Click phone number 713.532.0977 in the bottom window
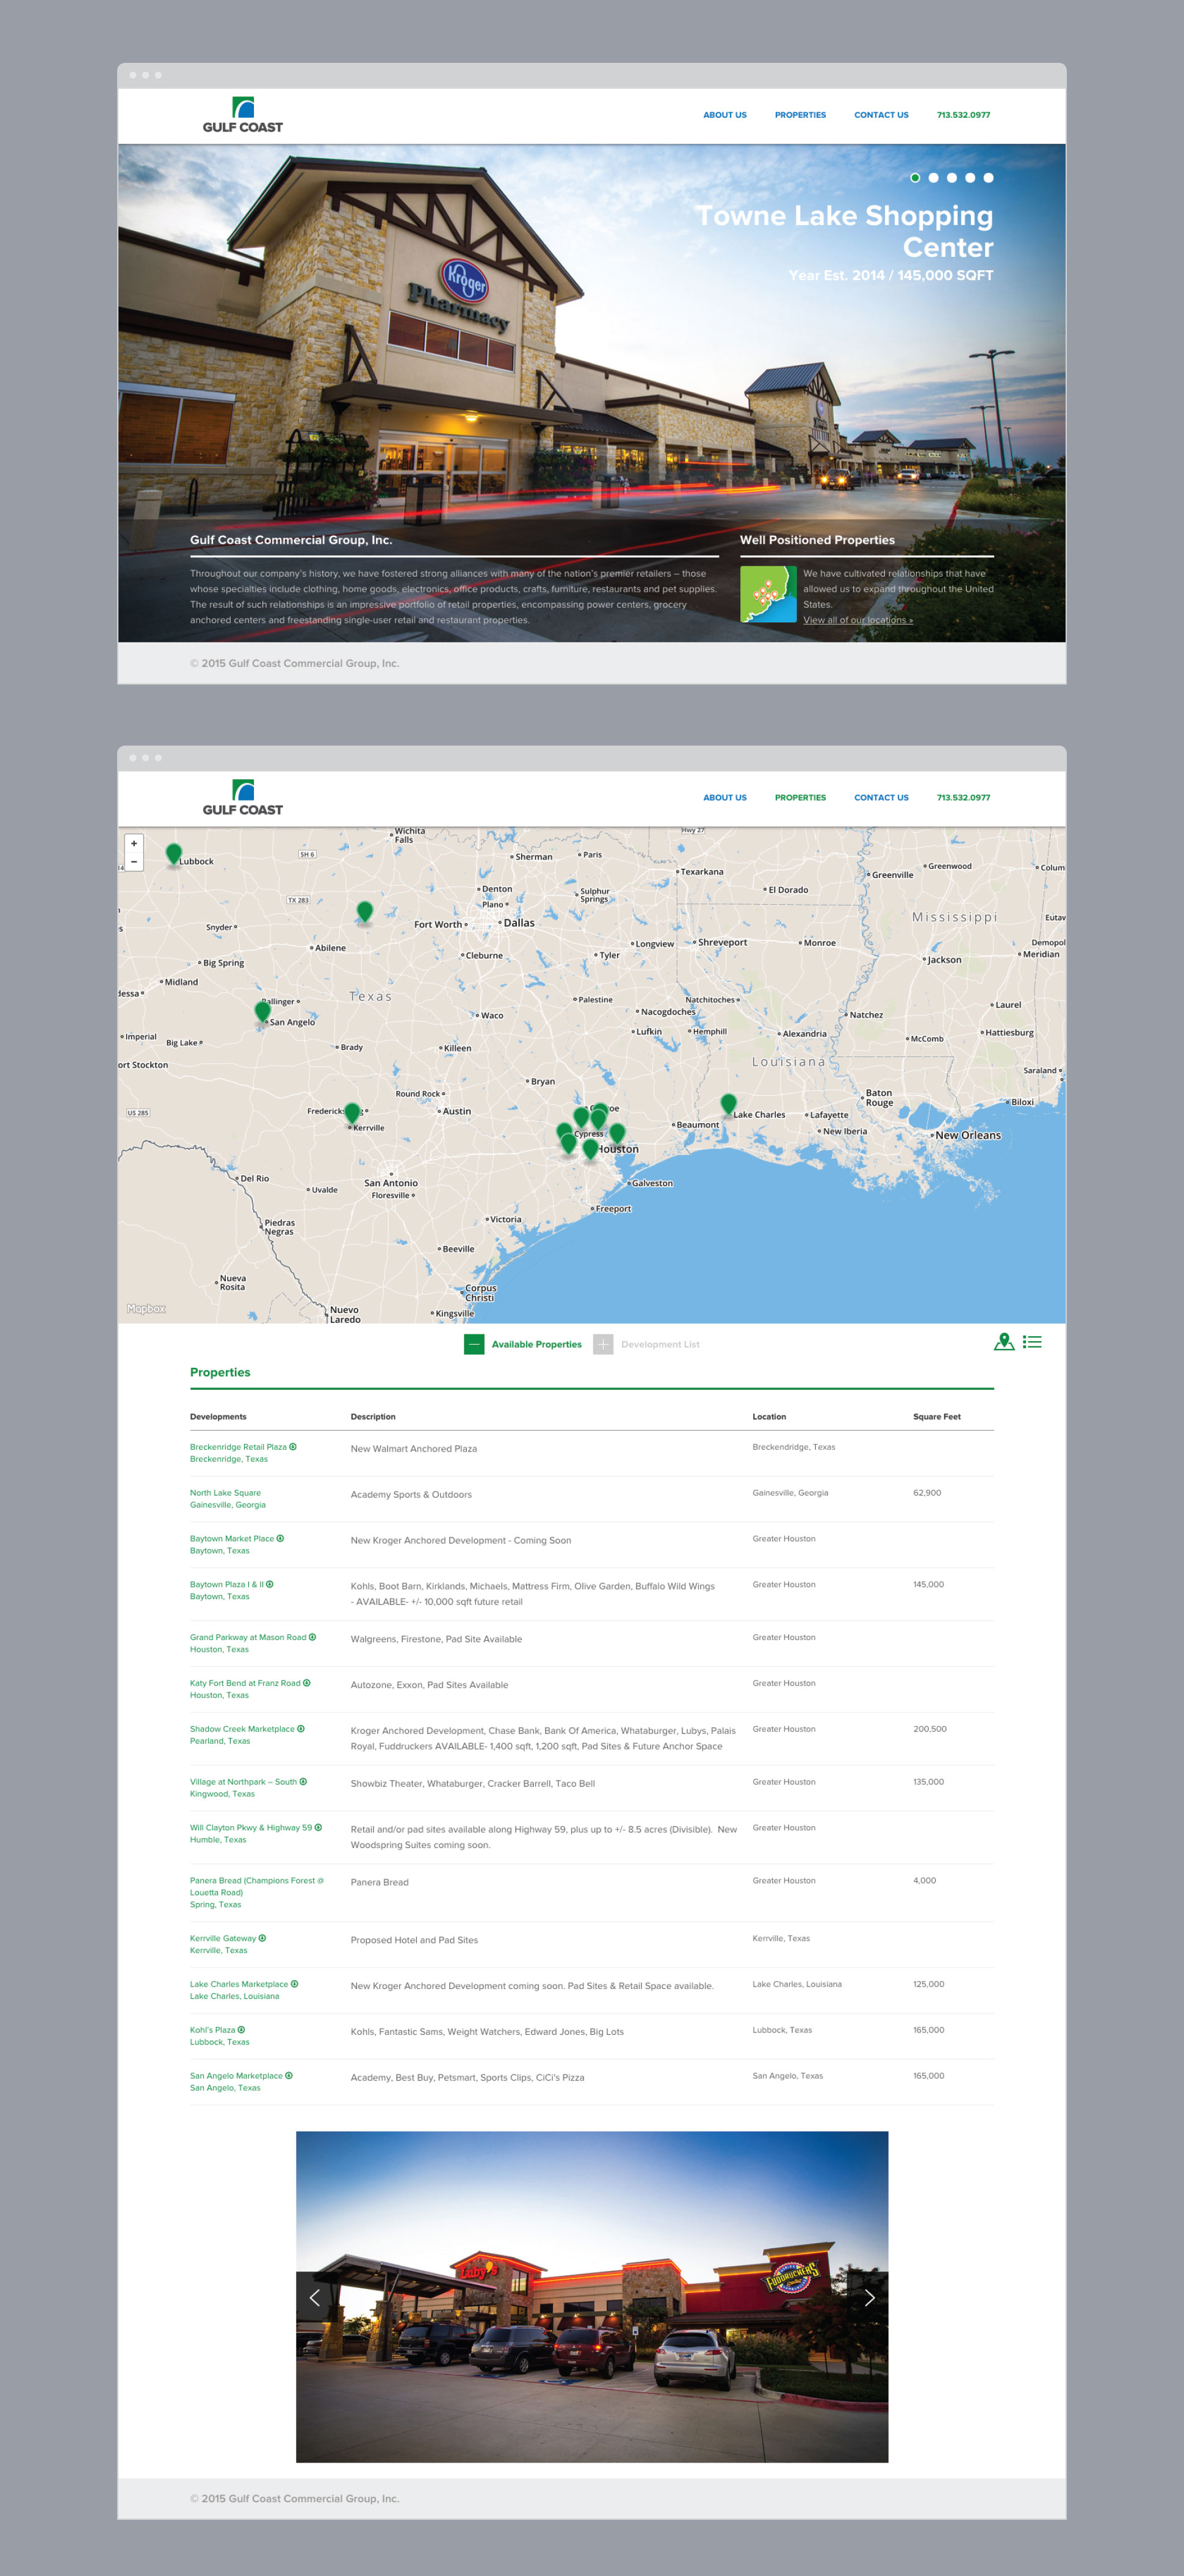The height and width of the screenshot is (2576, 1184). pyautogui.click(x=963, y=798)
